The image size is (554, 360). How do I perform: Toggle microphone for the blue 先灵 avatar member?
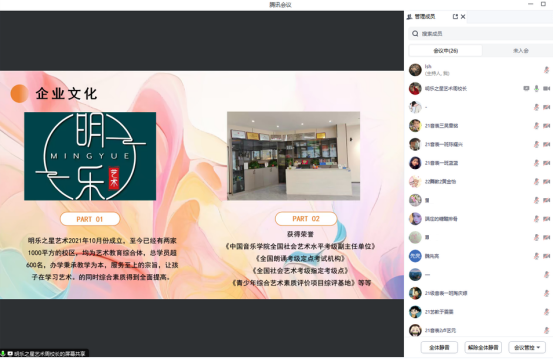536,256
